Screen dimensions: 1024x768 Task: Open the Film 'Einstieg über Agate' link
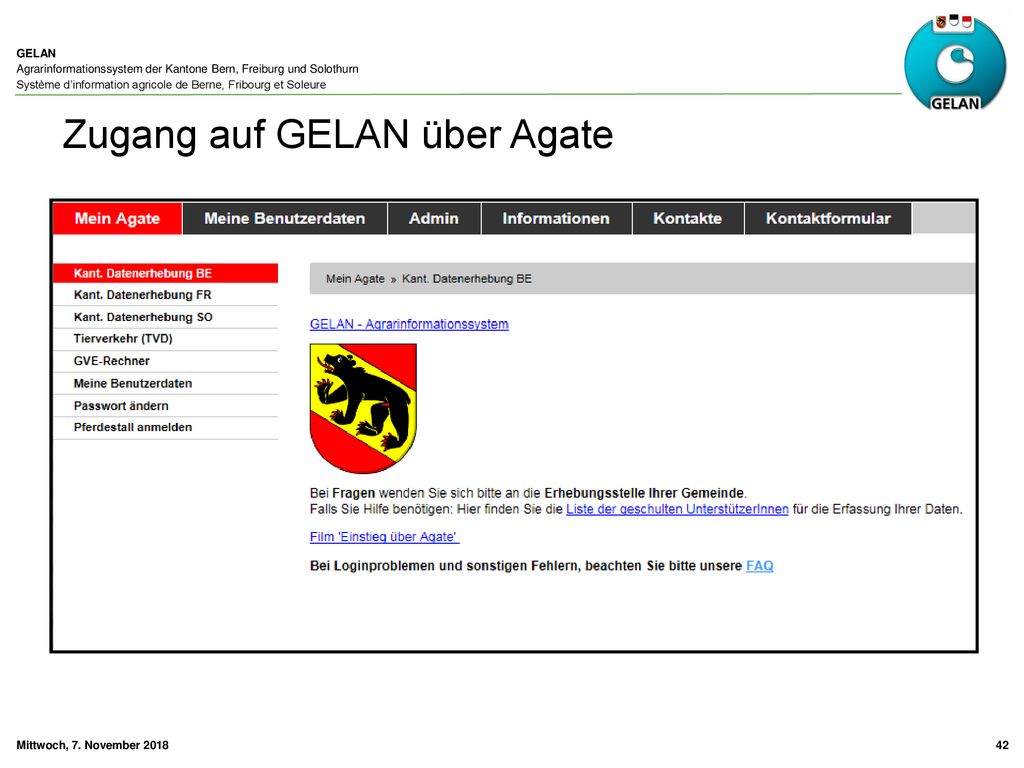385,537
